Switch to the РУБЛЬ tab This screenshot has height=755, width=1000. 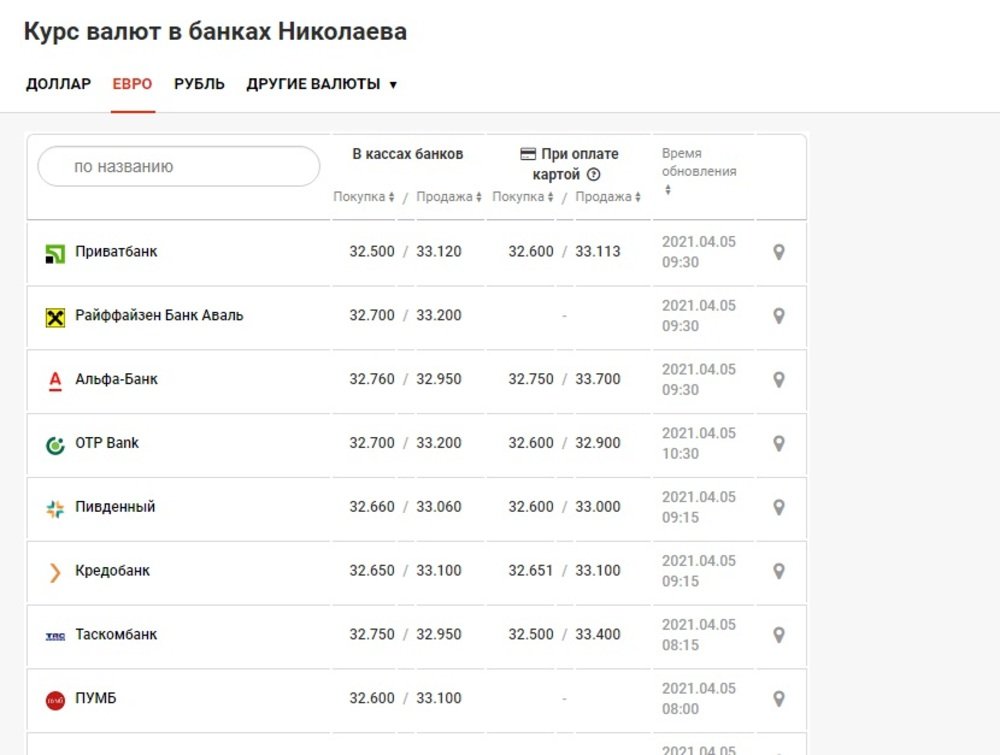[199, 84]
